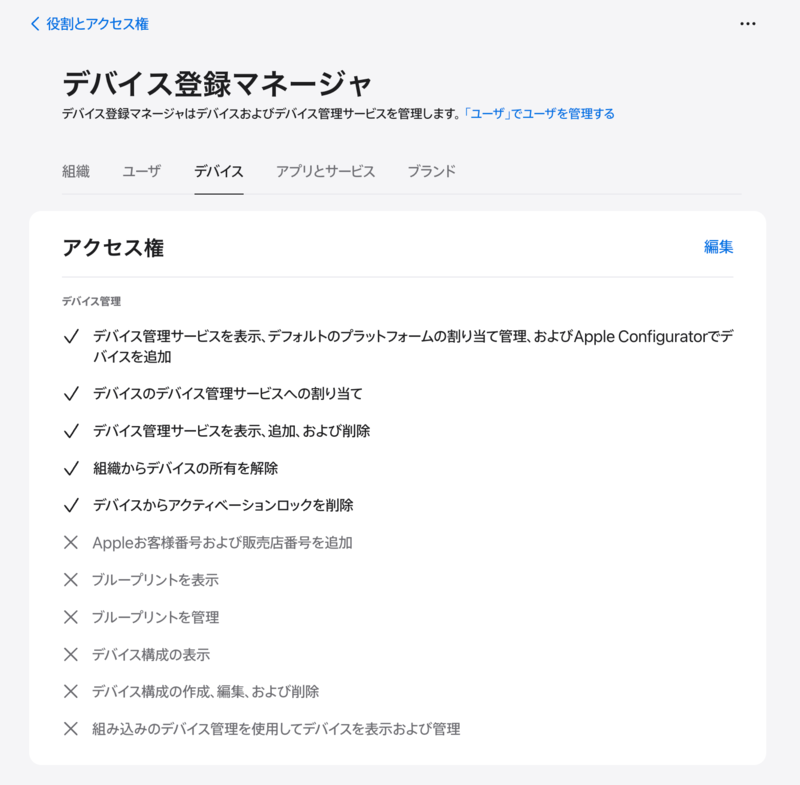The width and height of the screenshot is (800, 785).
Task: Open the three-dot more options menu
Action: click(748, 23)
